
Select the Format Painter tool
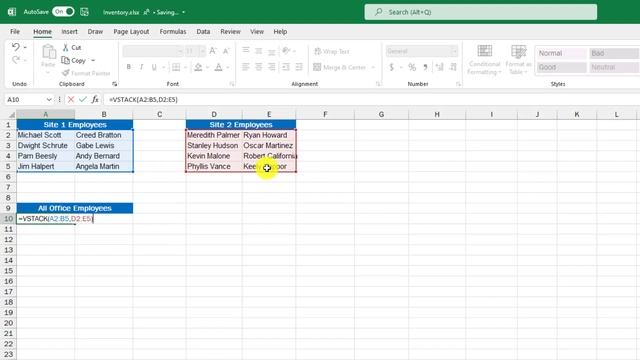(x=86, y=73)
